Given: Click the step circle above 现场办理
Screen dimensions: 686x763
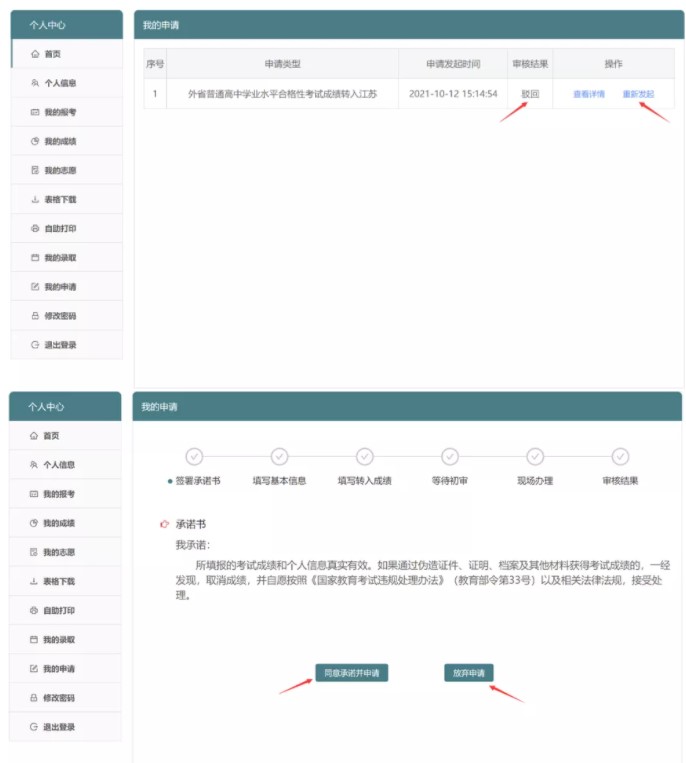Looking at the screenshot, I should [535, 457].
